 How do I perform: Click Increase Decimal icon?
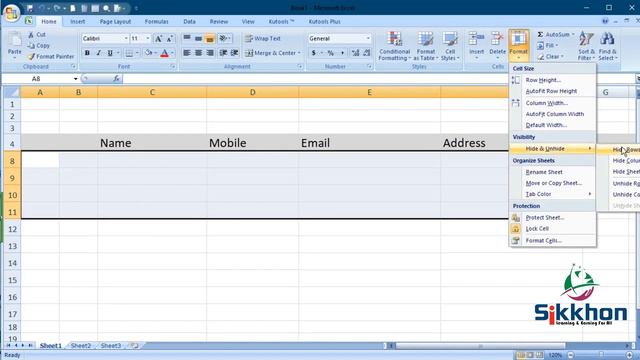[356, 53]
